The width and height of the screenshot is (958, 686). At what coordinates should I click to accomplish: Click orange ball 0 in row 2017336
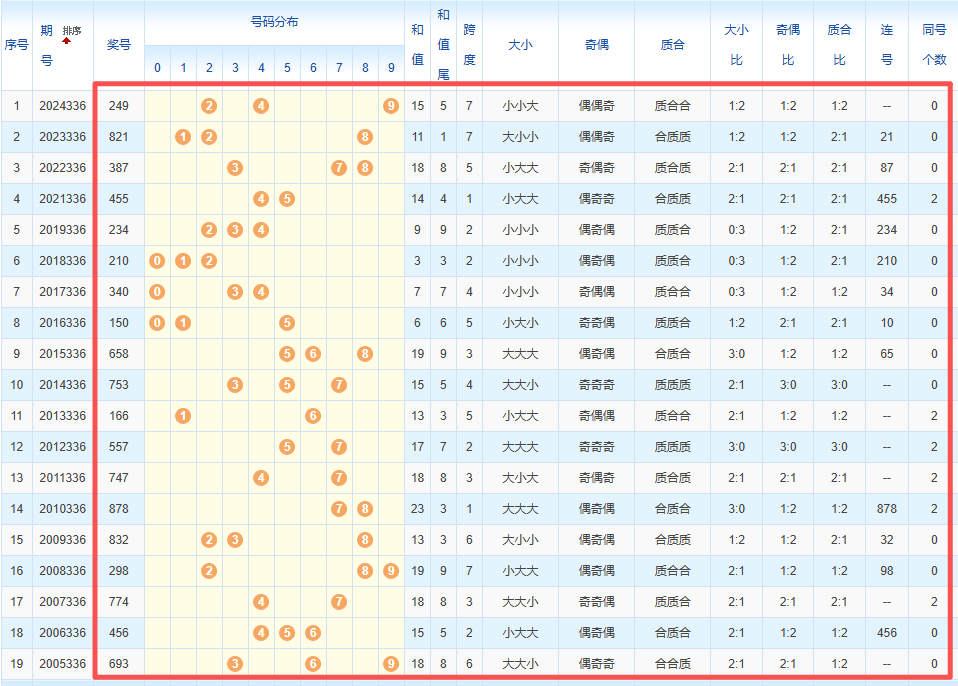click(157, 291)
